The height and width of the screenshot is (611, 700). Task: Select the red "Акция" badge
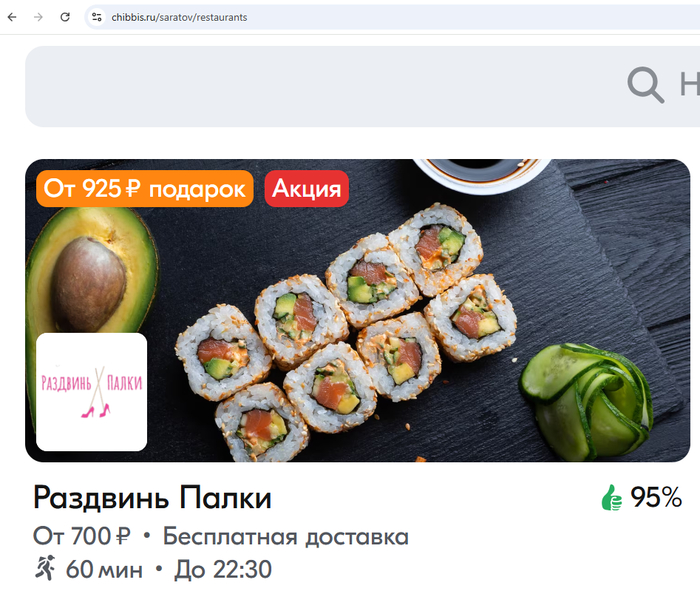tap(307, 188)
